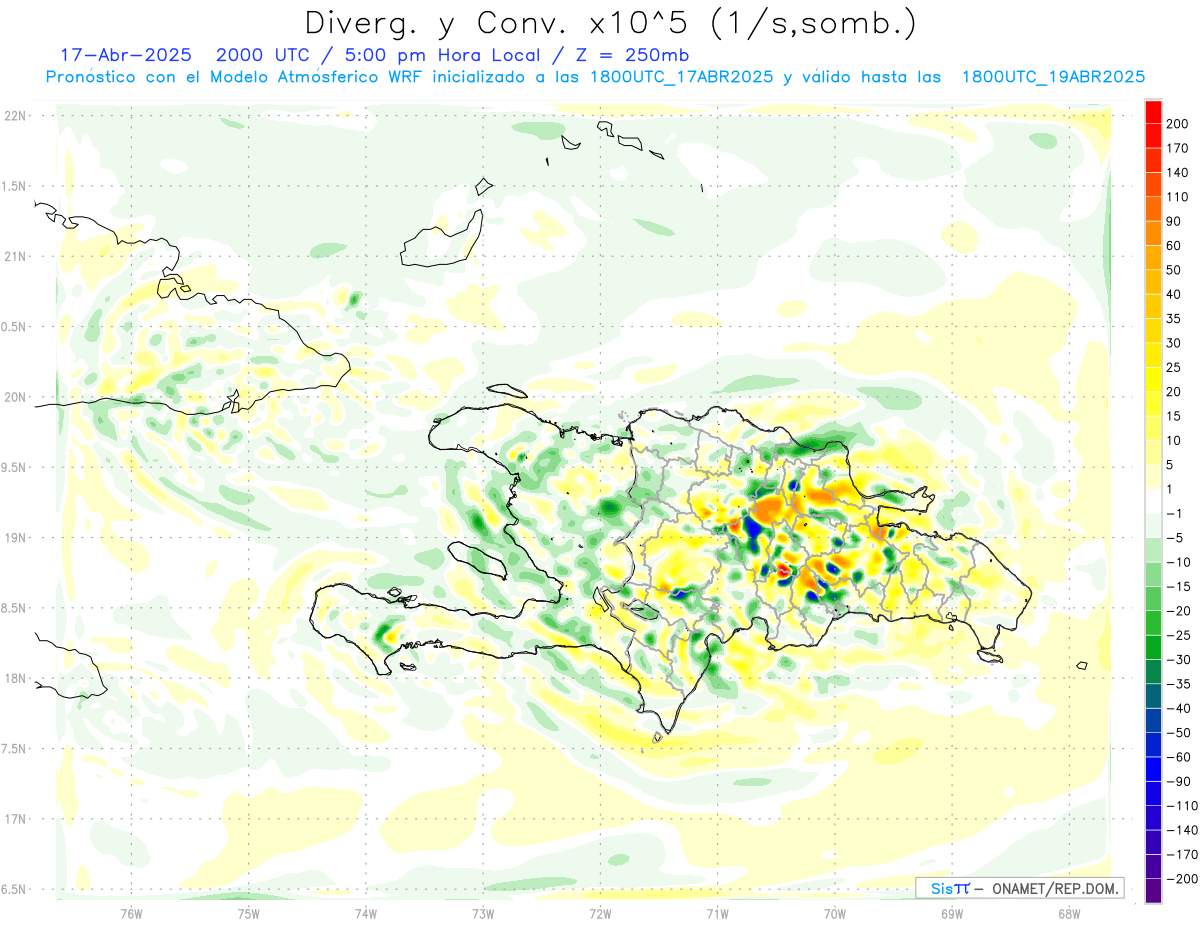This screenshot has height=927, width=1200.
Task: Click the '20N' latitude label
Action: (15, 397)
